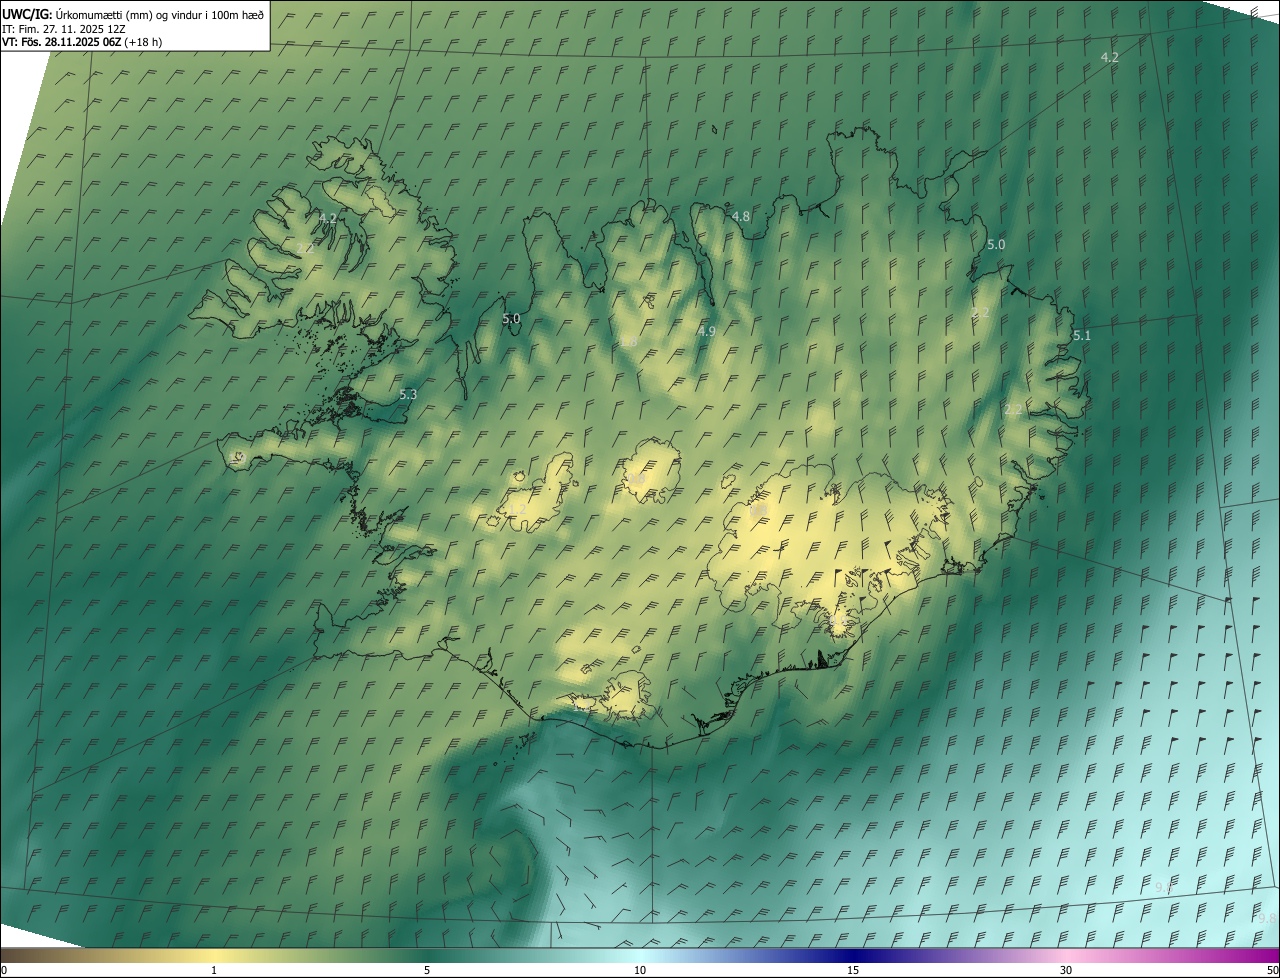Image resolution: width=1280 pixels, height=978 pixels.
Task: Click the 30 label on the color scale
Action: point(1066,970)
